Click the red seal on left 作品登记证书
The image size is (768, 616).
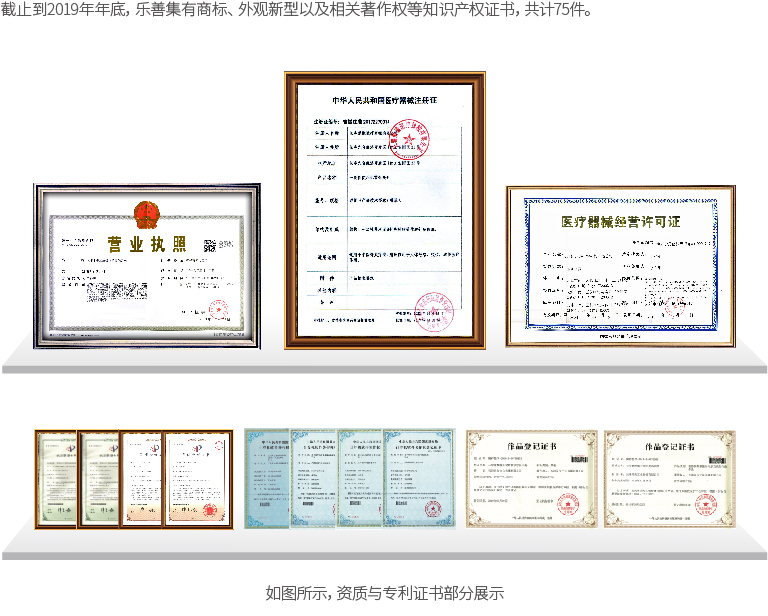point(568,505)
